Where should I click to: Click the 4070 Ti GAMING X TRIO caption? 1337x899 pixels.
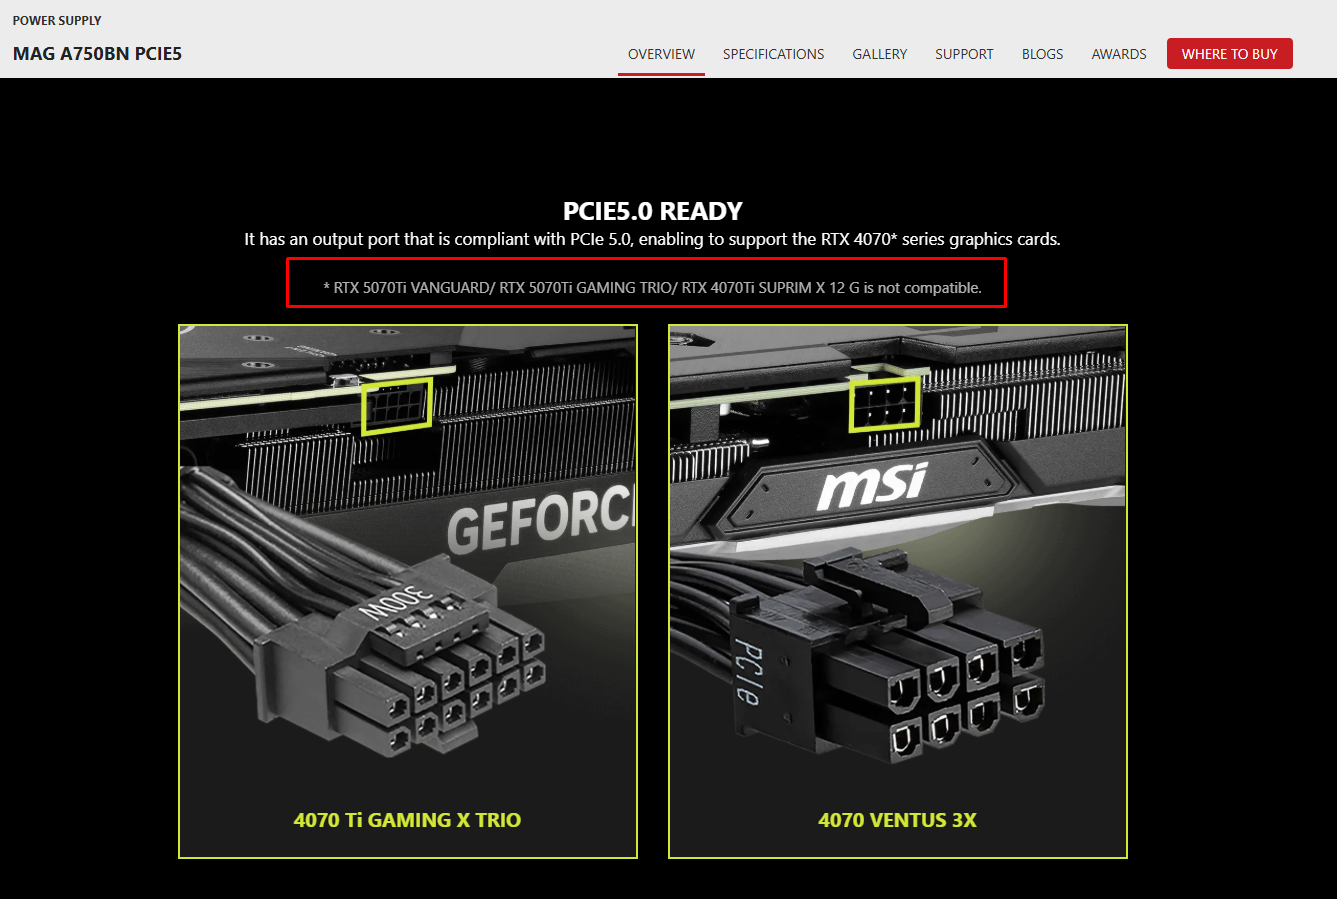408,820
